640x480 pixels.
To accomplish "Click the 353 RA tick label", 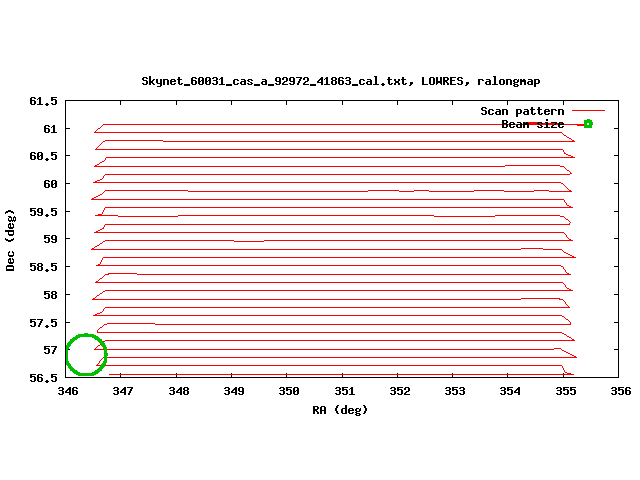I will click(x=455, y=391).
